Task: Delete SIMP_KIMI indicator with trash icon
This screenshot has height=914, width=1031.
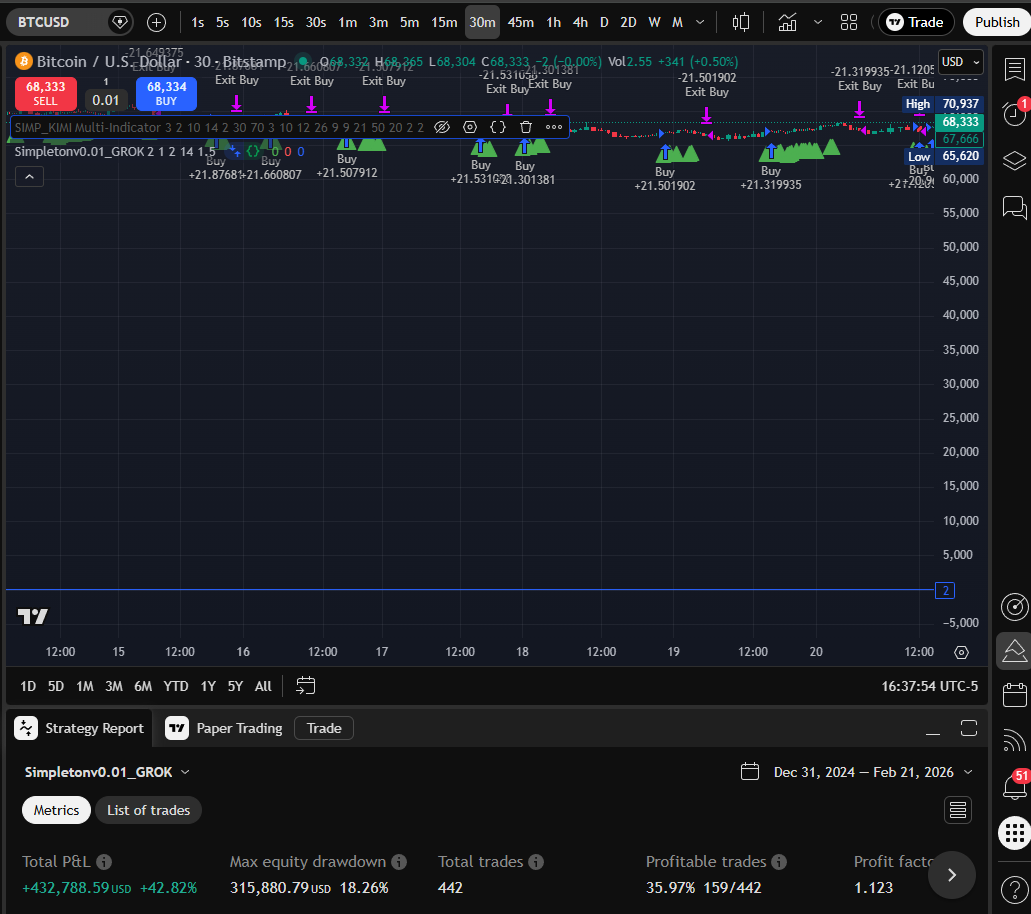Action: click(525, 127)
